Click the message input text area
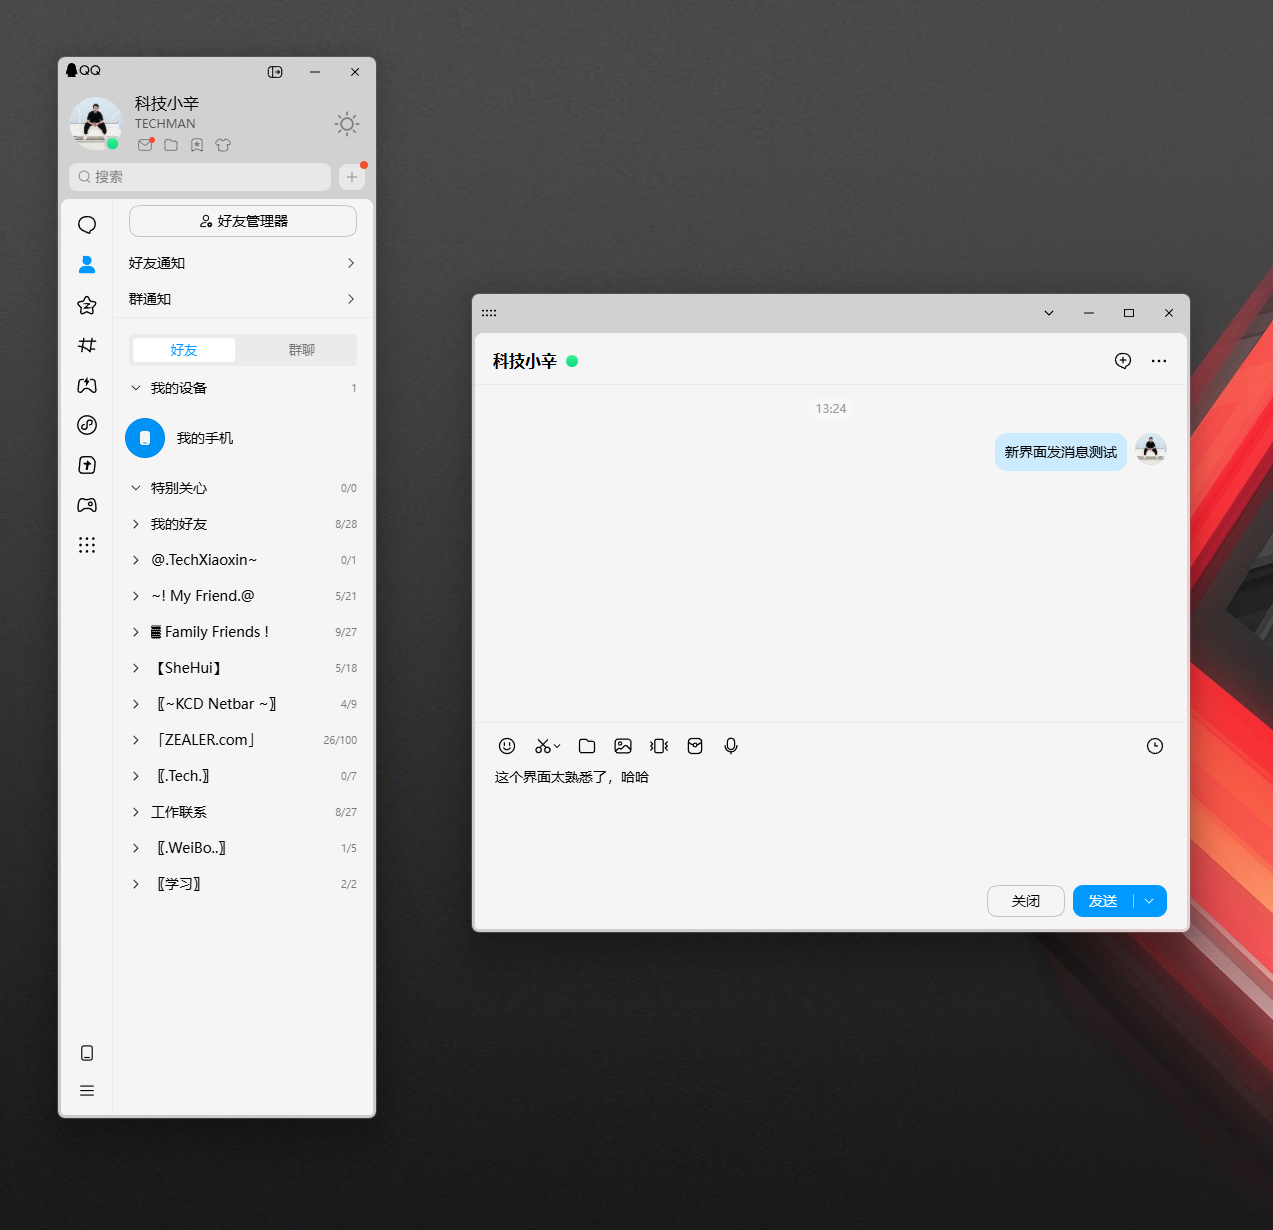 point(830,820)
